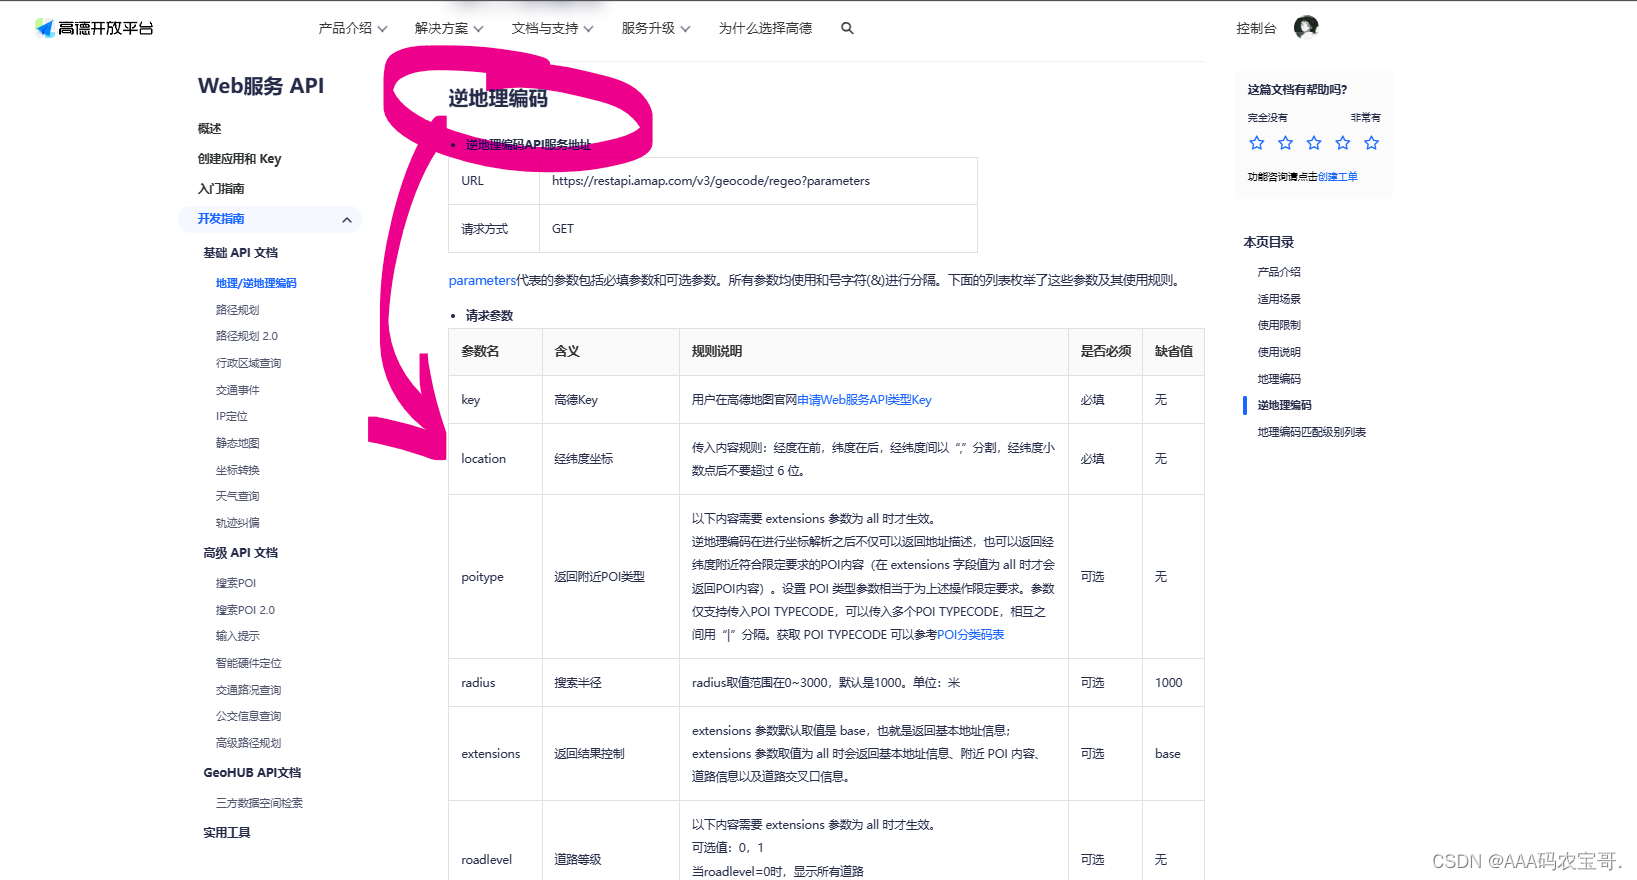
Task: Expand the 文档与支持 dropdown menu
Action: click(x=552, y=28)
